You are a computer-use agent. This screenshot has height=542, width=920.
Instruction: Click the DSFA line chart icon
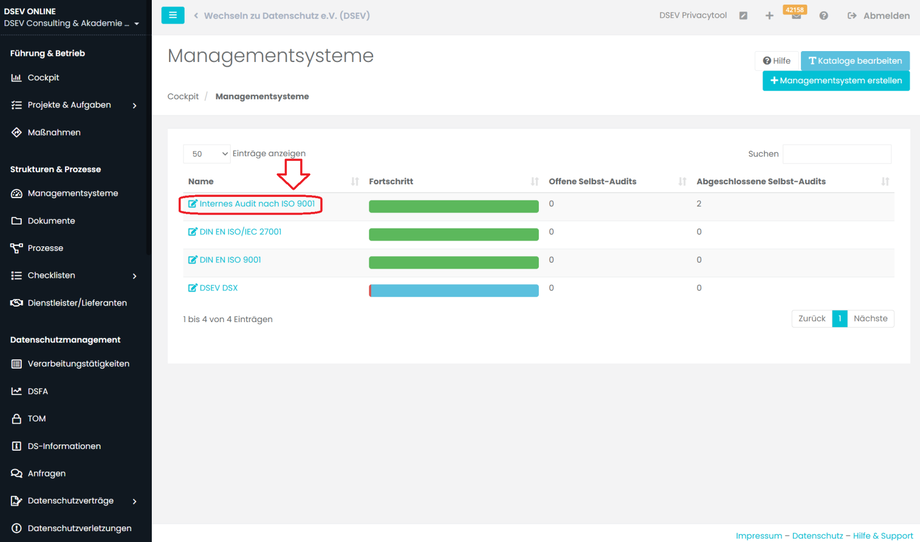(x=16, y=391)
